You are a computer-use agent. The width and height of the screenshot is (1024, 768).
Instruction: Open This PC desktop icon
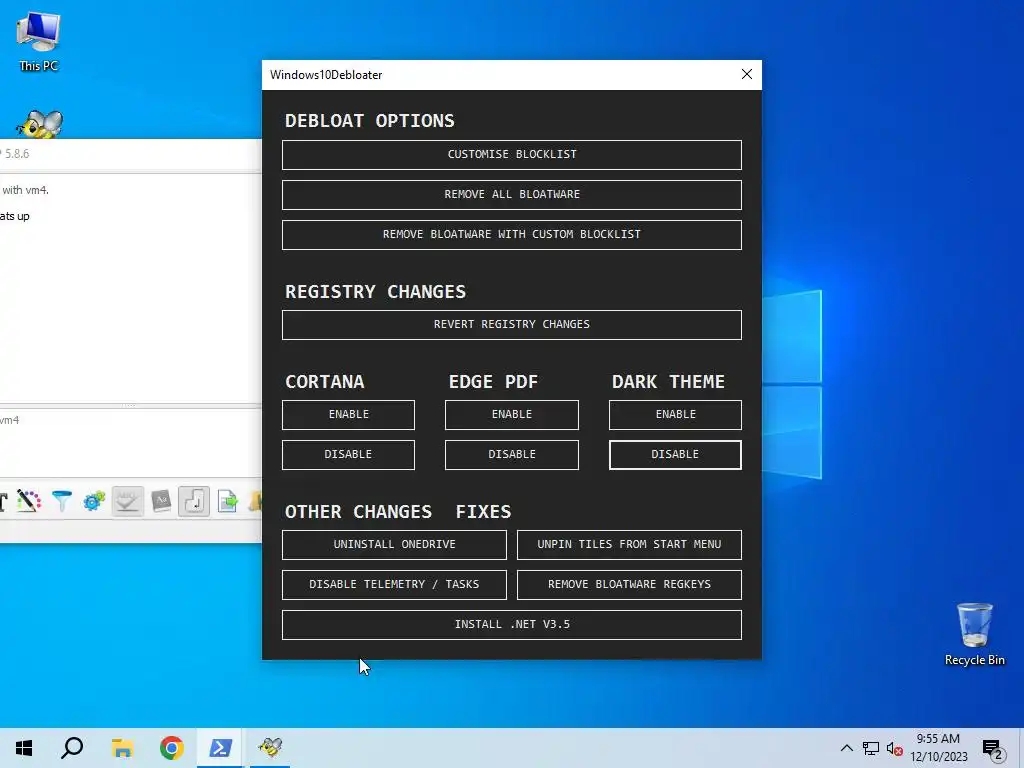[x=39, y=42]
